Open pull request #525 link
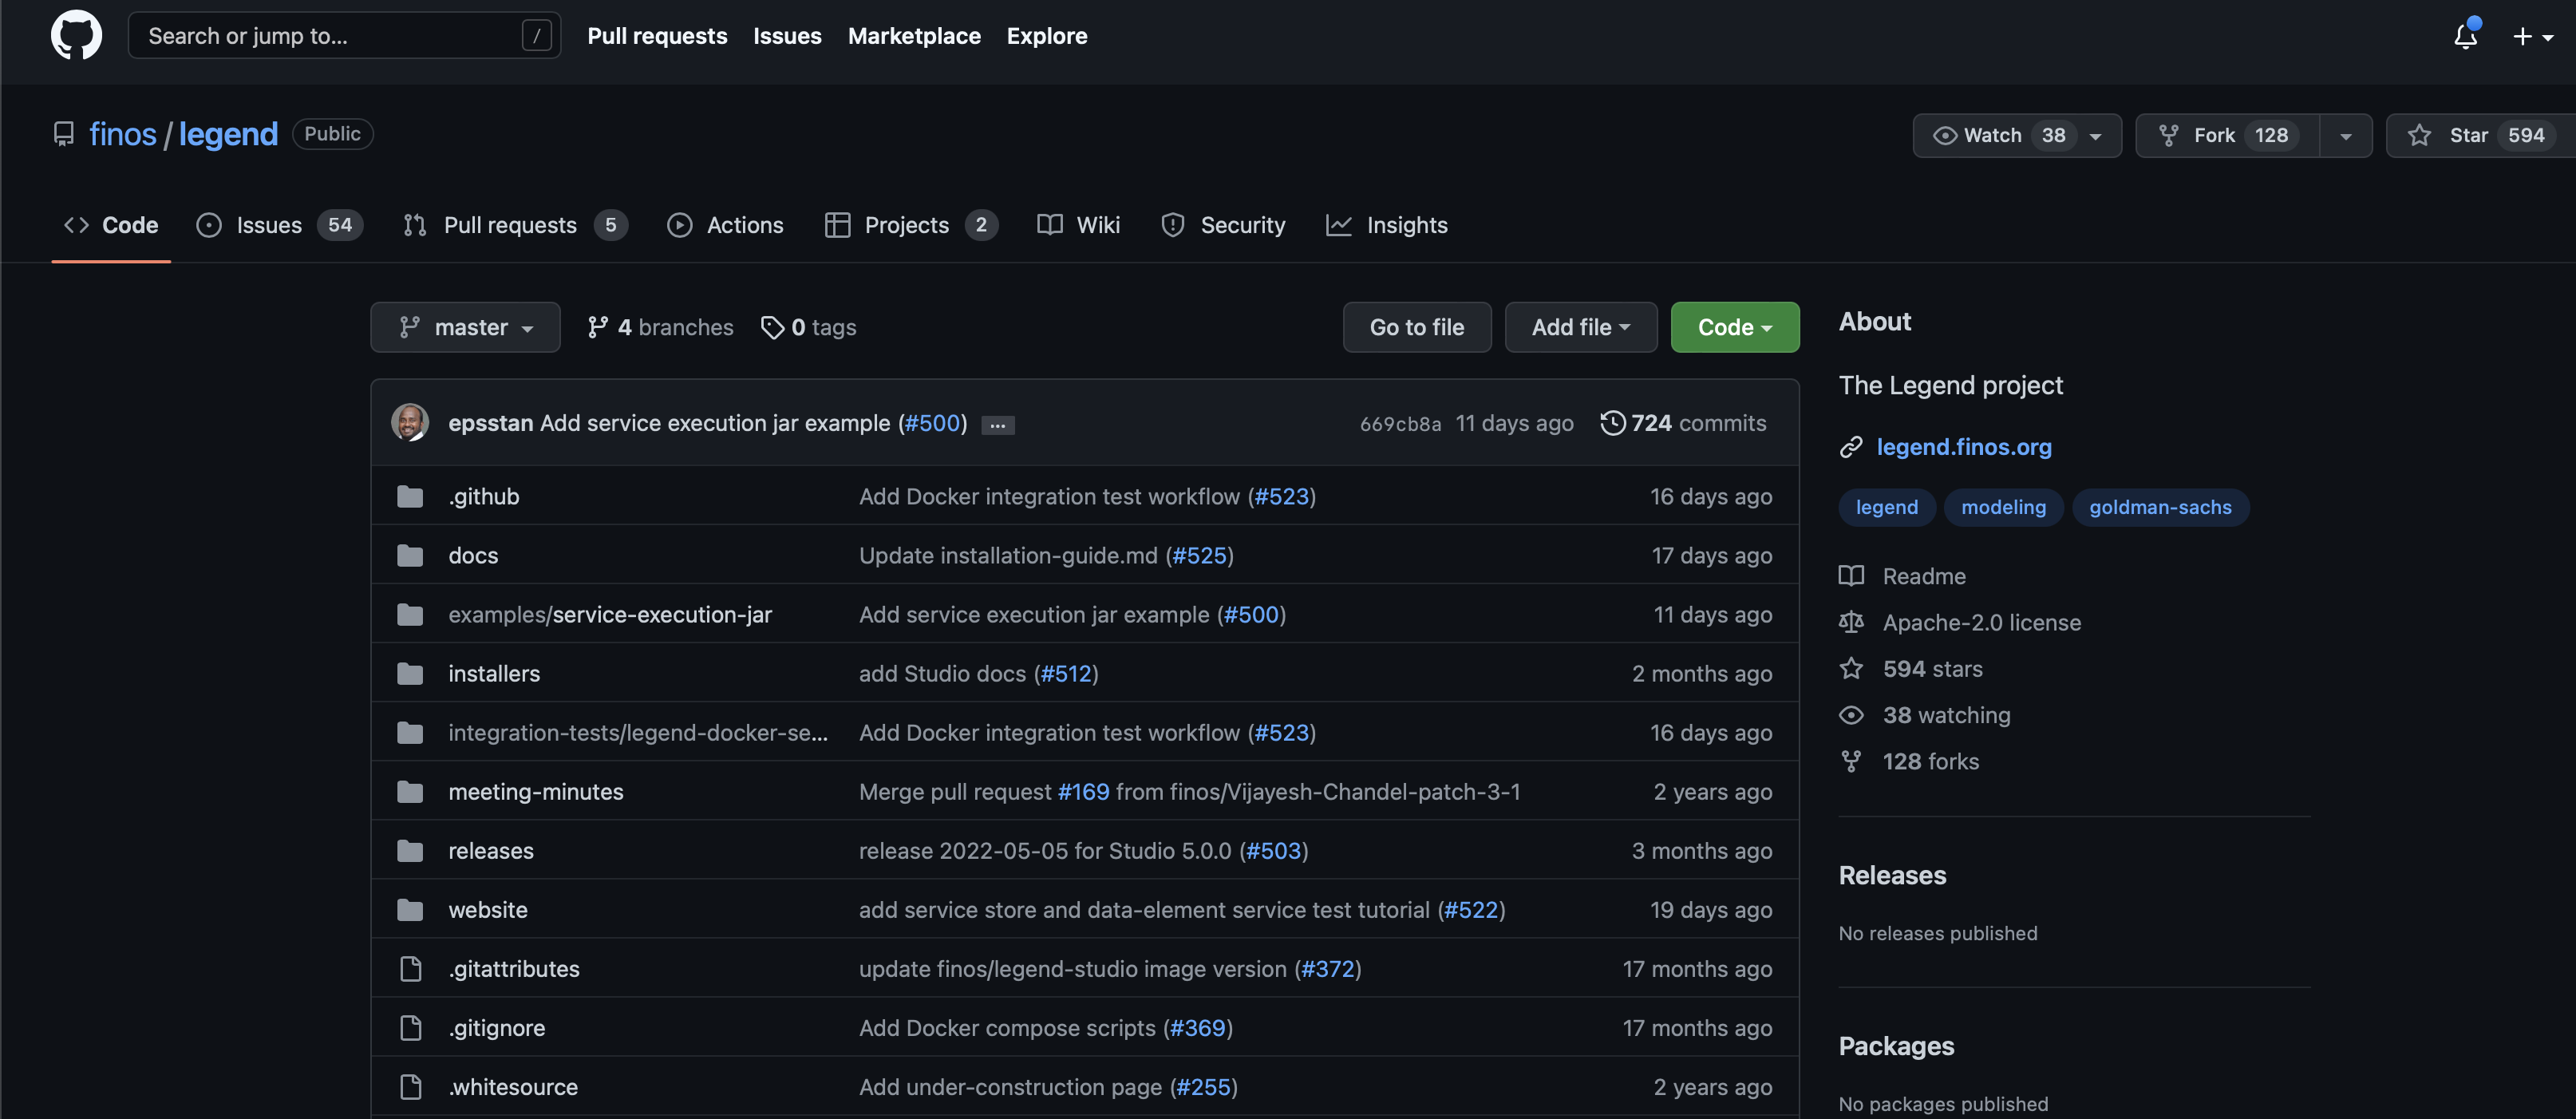2576x1119 pixels. (1199, 555)
